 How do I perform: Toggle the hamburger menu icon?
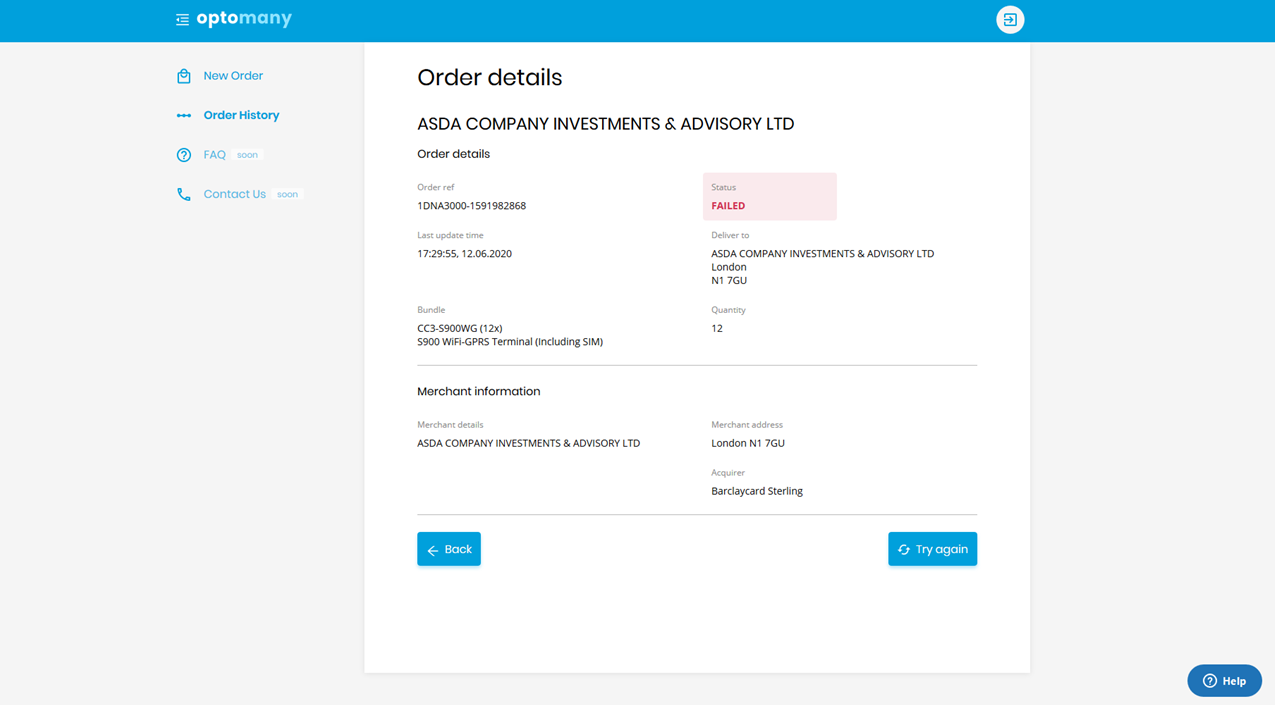(182, 20)
